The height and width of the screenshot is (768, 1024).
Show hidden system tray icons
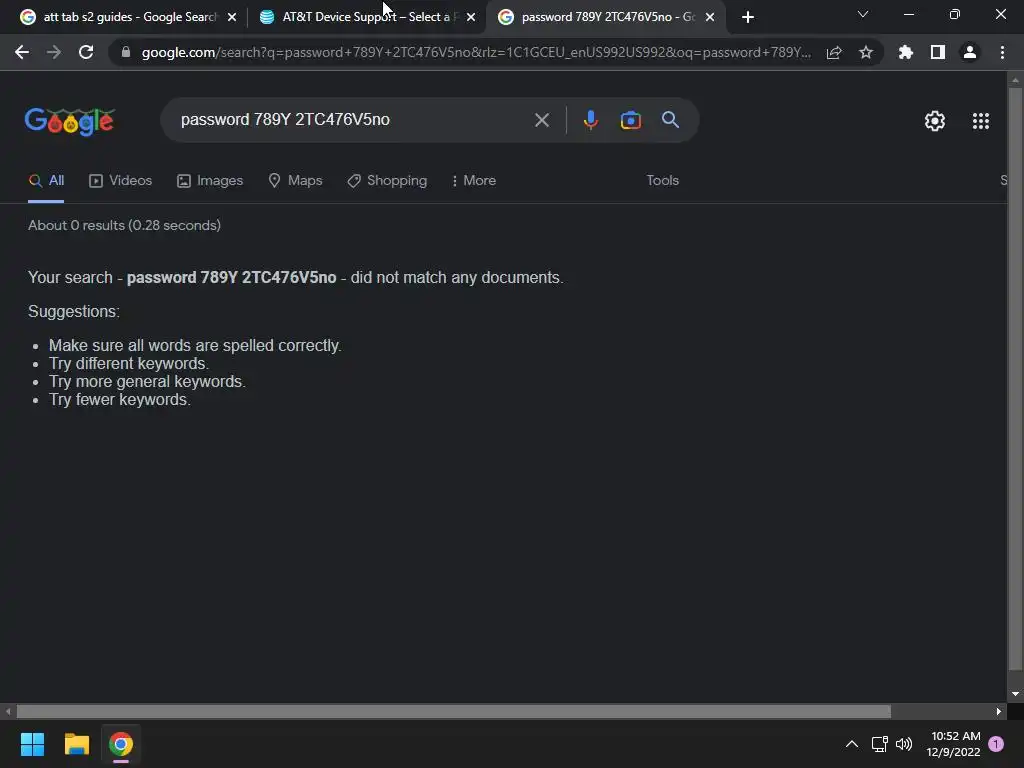[852, 744]
